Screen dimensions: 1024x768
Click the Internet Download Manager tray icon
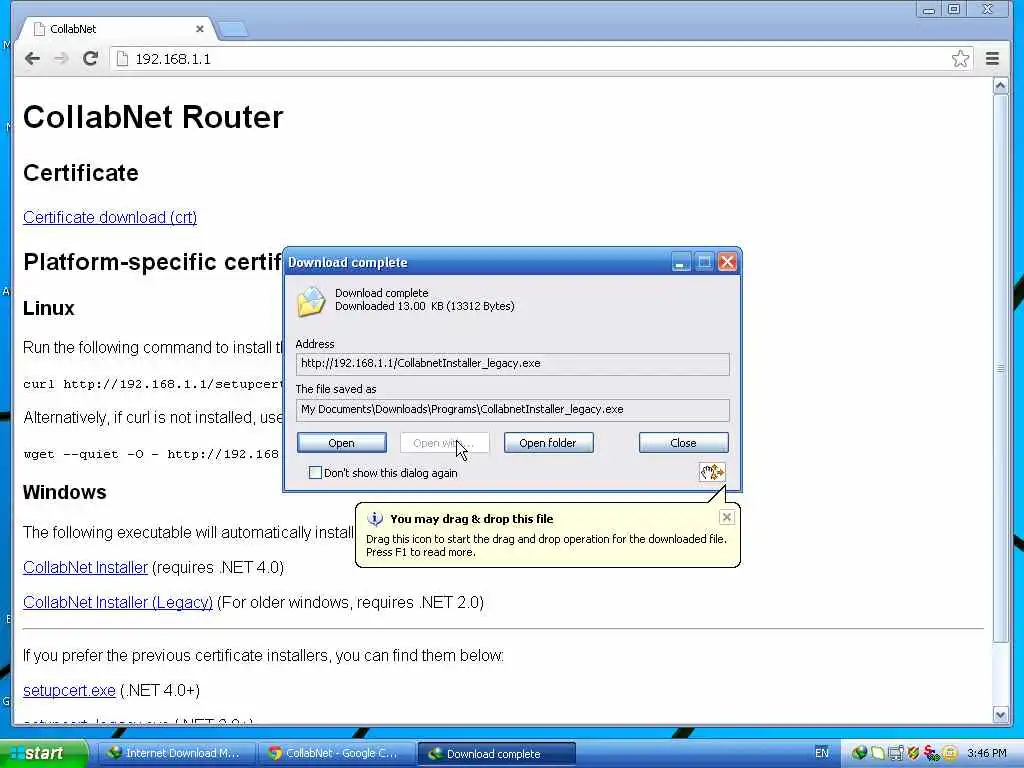858,753
